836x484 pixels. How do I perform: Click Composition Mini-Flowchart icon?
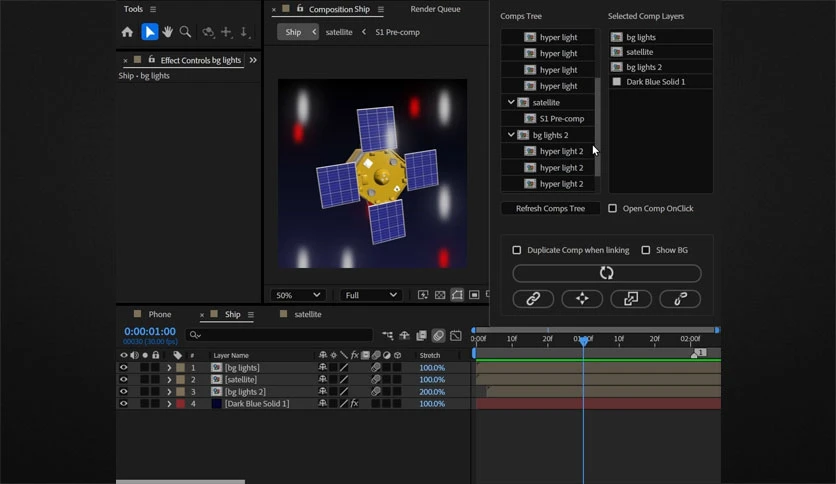[388, 335]
